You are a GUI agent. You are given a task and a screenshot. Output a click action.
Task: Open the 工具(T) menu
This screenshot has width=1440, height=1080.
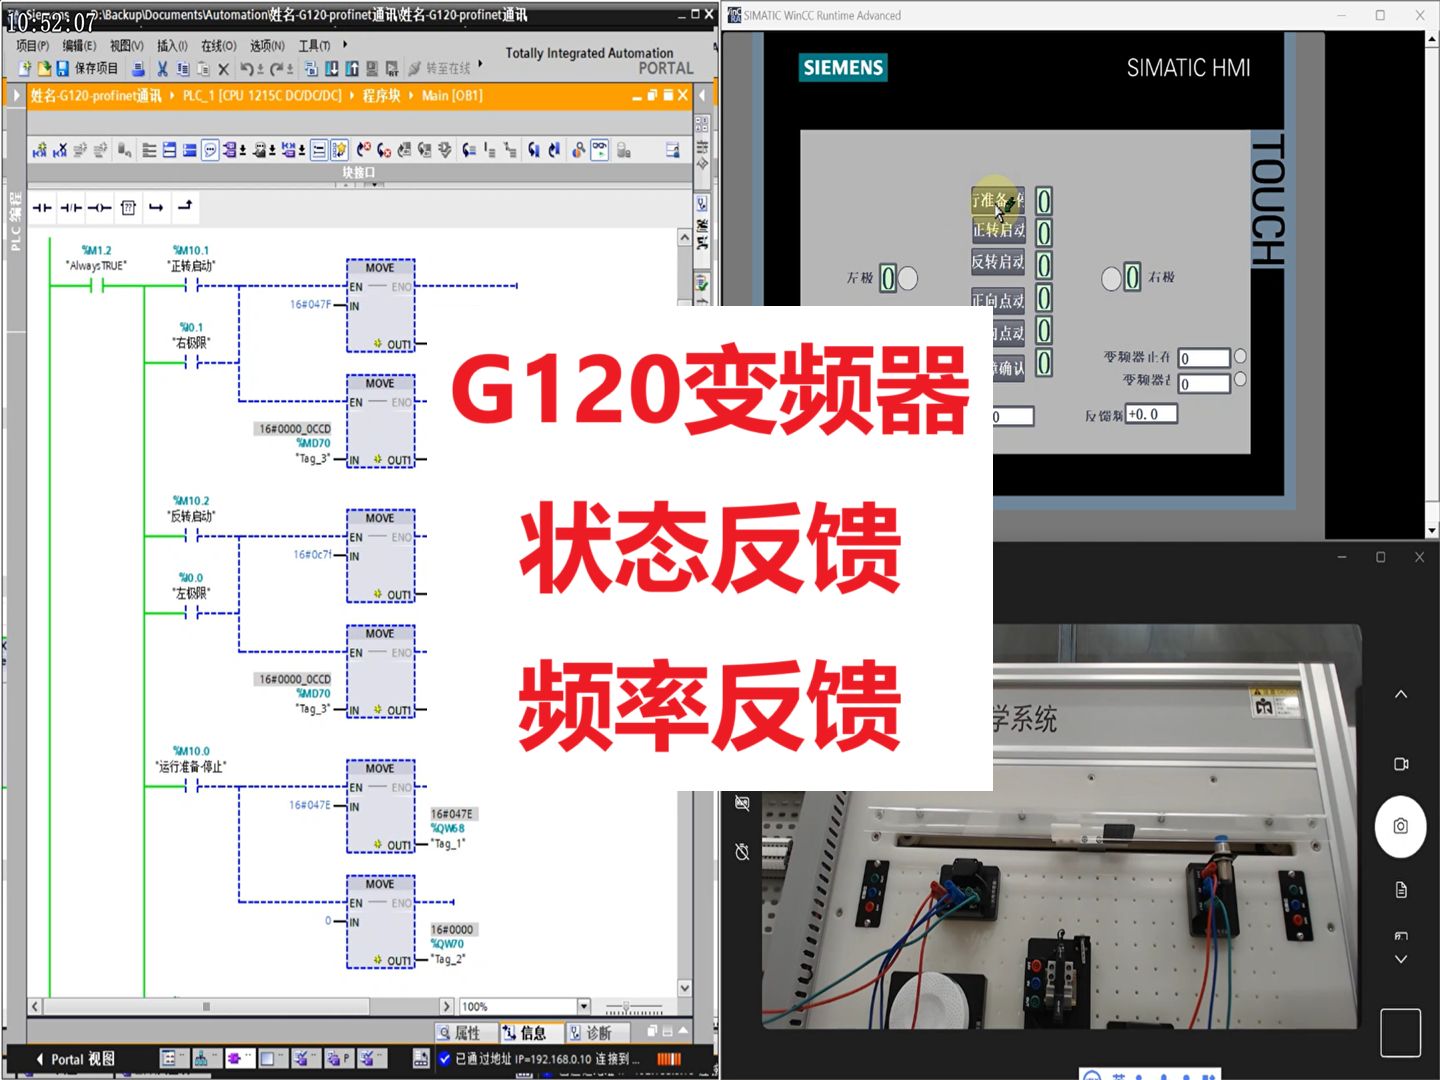point(314,46)
